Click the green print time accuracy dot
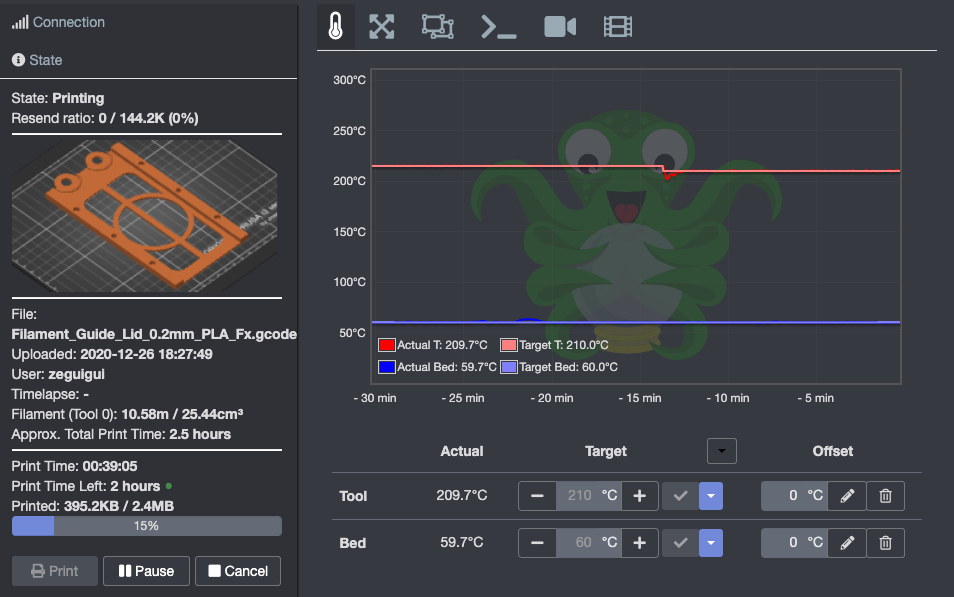This screenshot has width=954, height=597. 169,486
